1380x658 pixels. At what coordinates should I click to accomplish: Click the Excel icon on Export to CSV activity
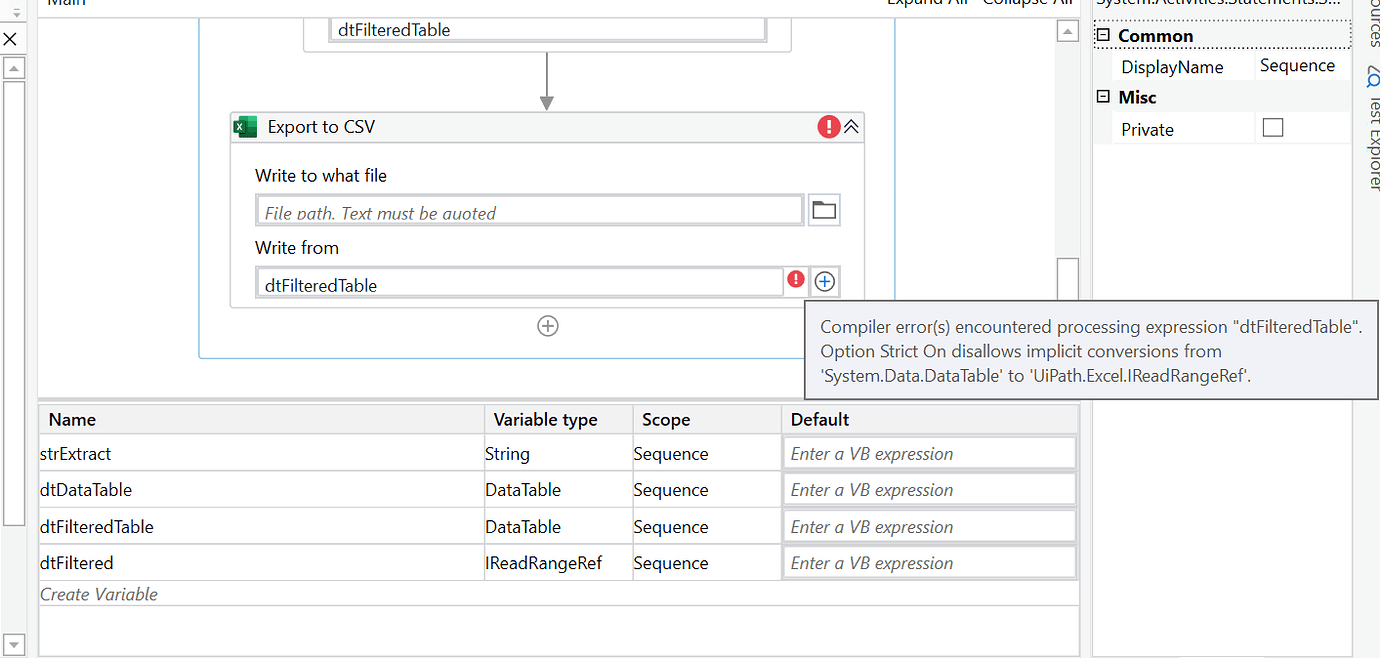[x=245, y=126]
